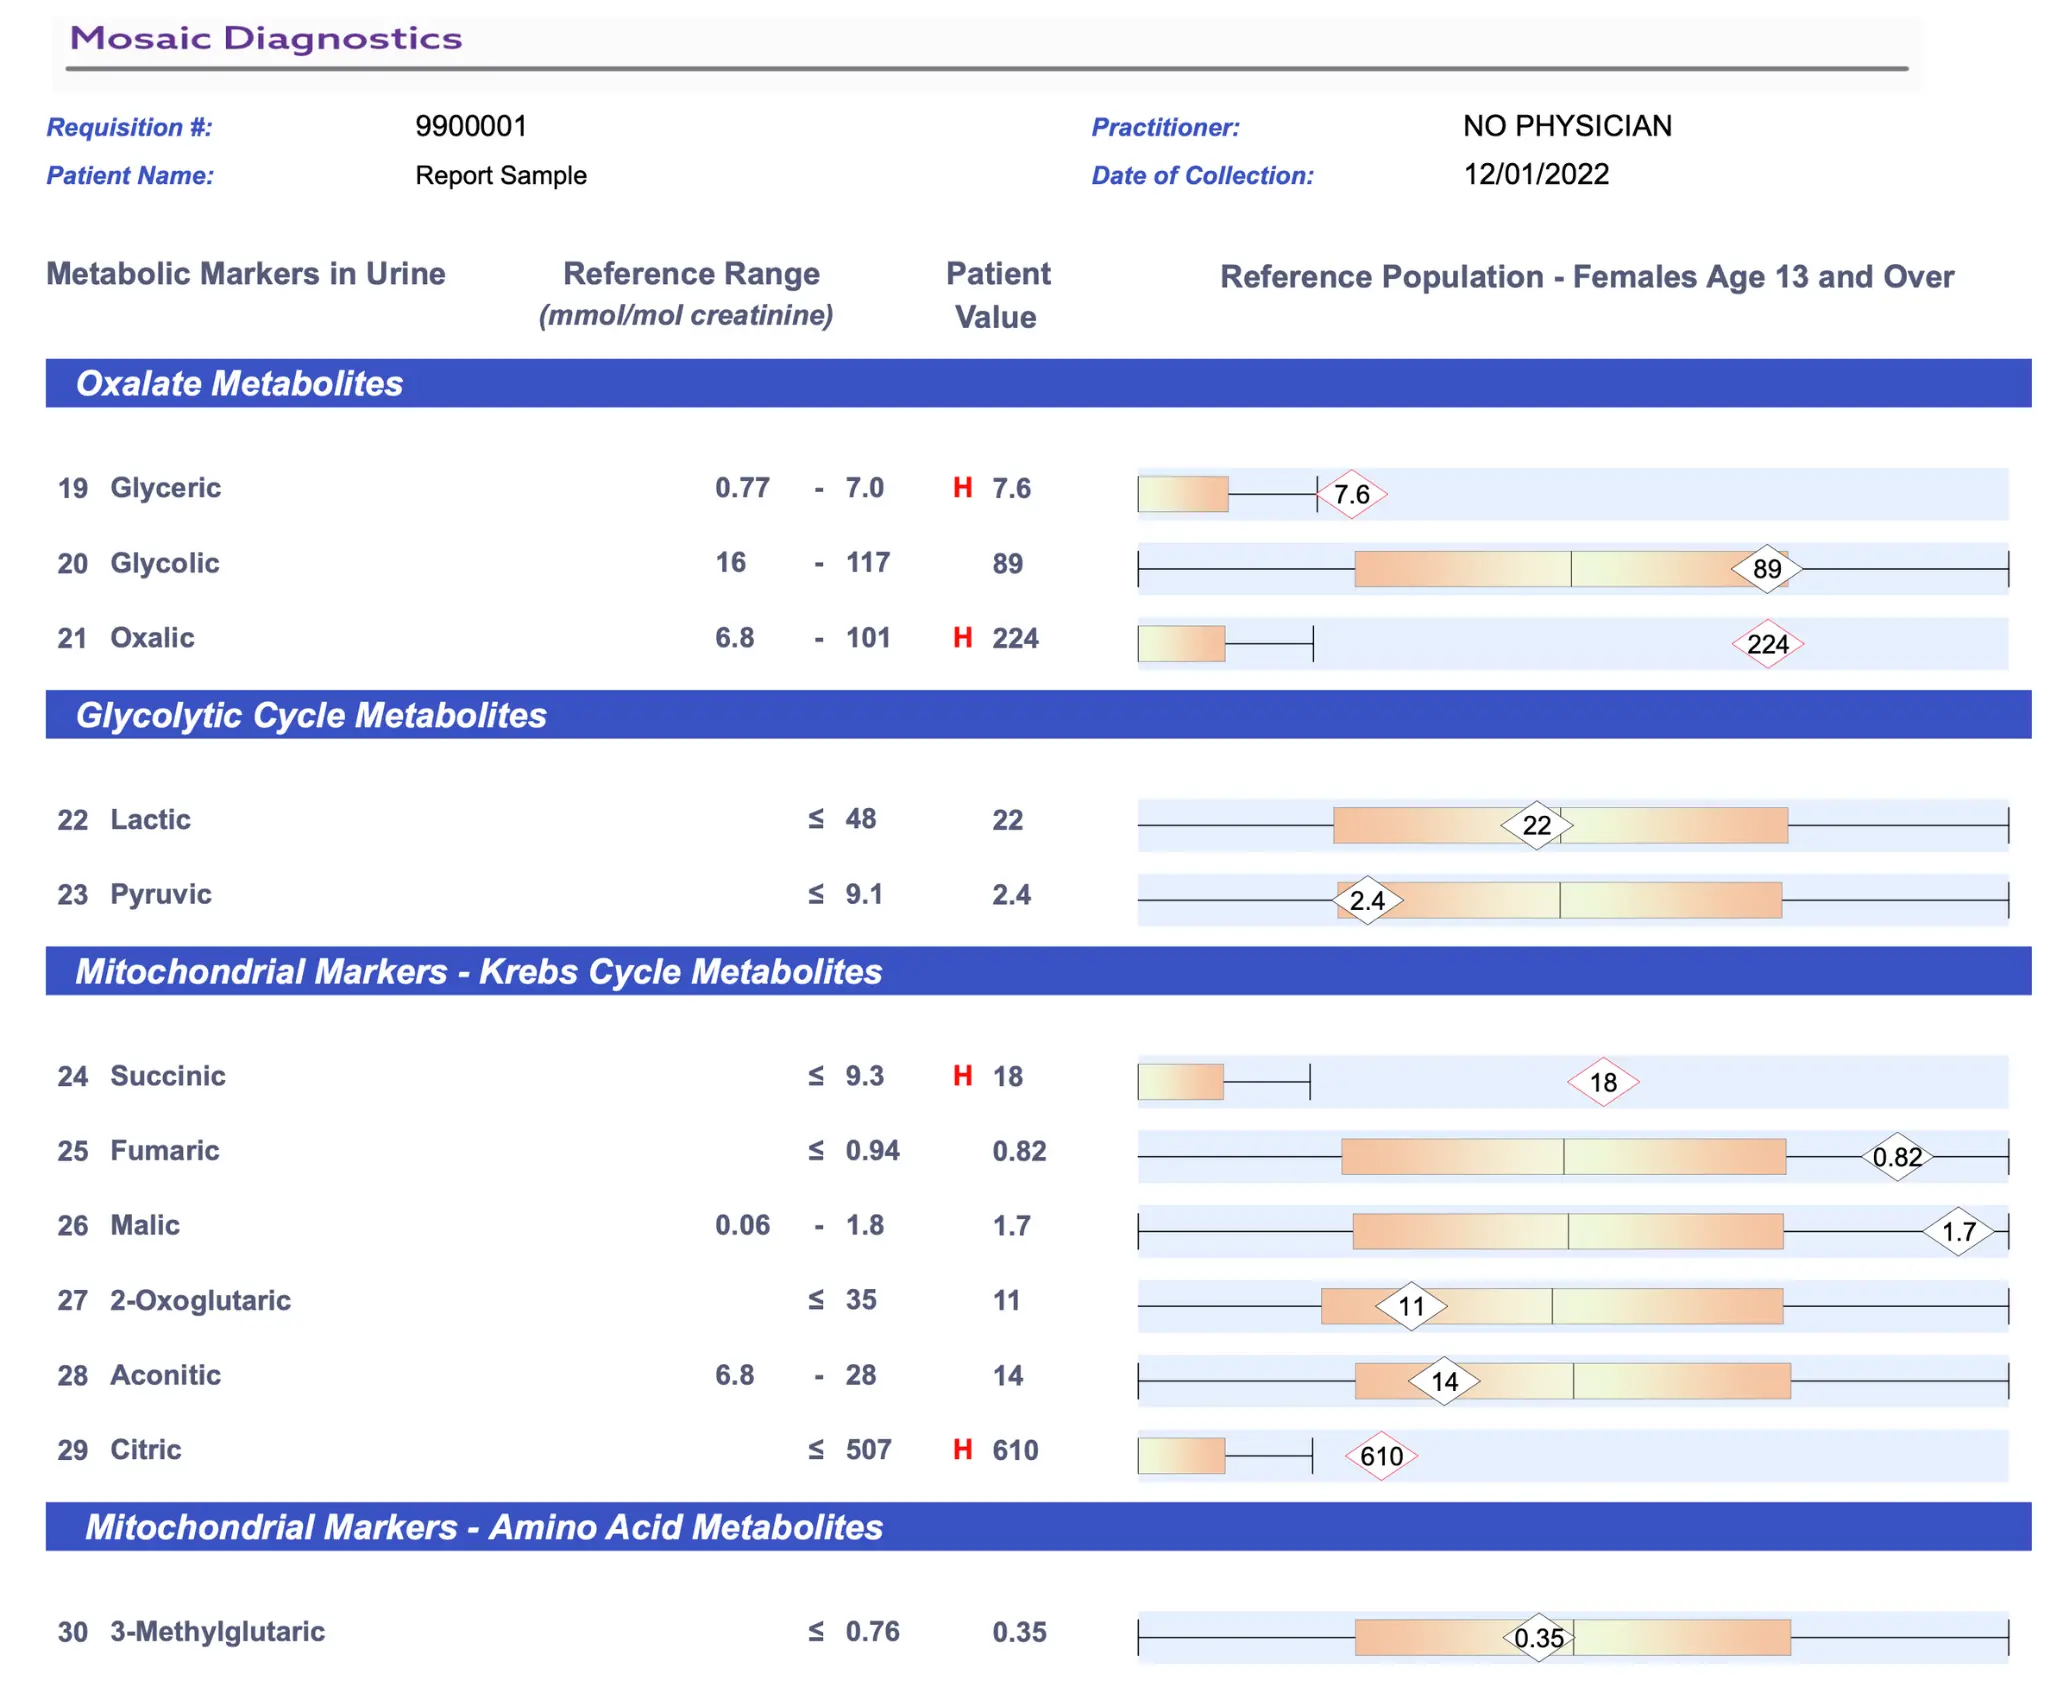Click the 11 diamond on the 2-Oxoglutaric bar
Image resolution: width=2048 pixels, height=1682 pixels.
(1411, 1306)
